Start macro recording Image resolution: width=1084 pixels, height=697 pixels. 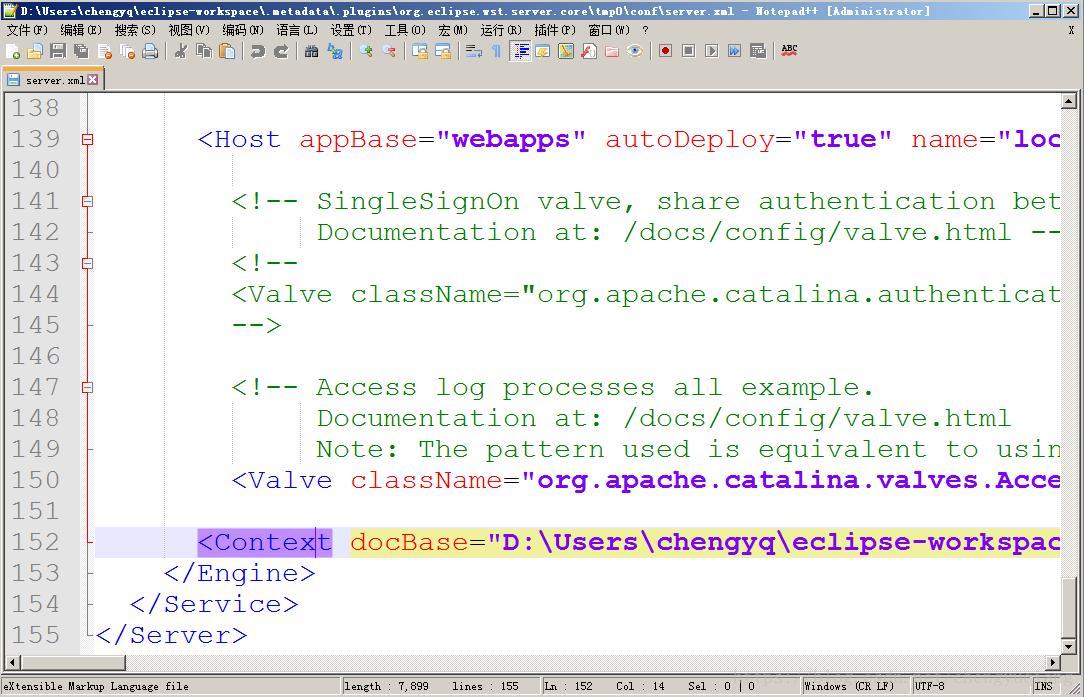665,51
